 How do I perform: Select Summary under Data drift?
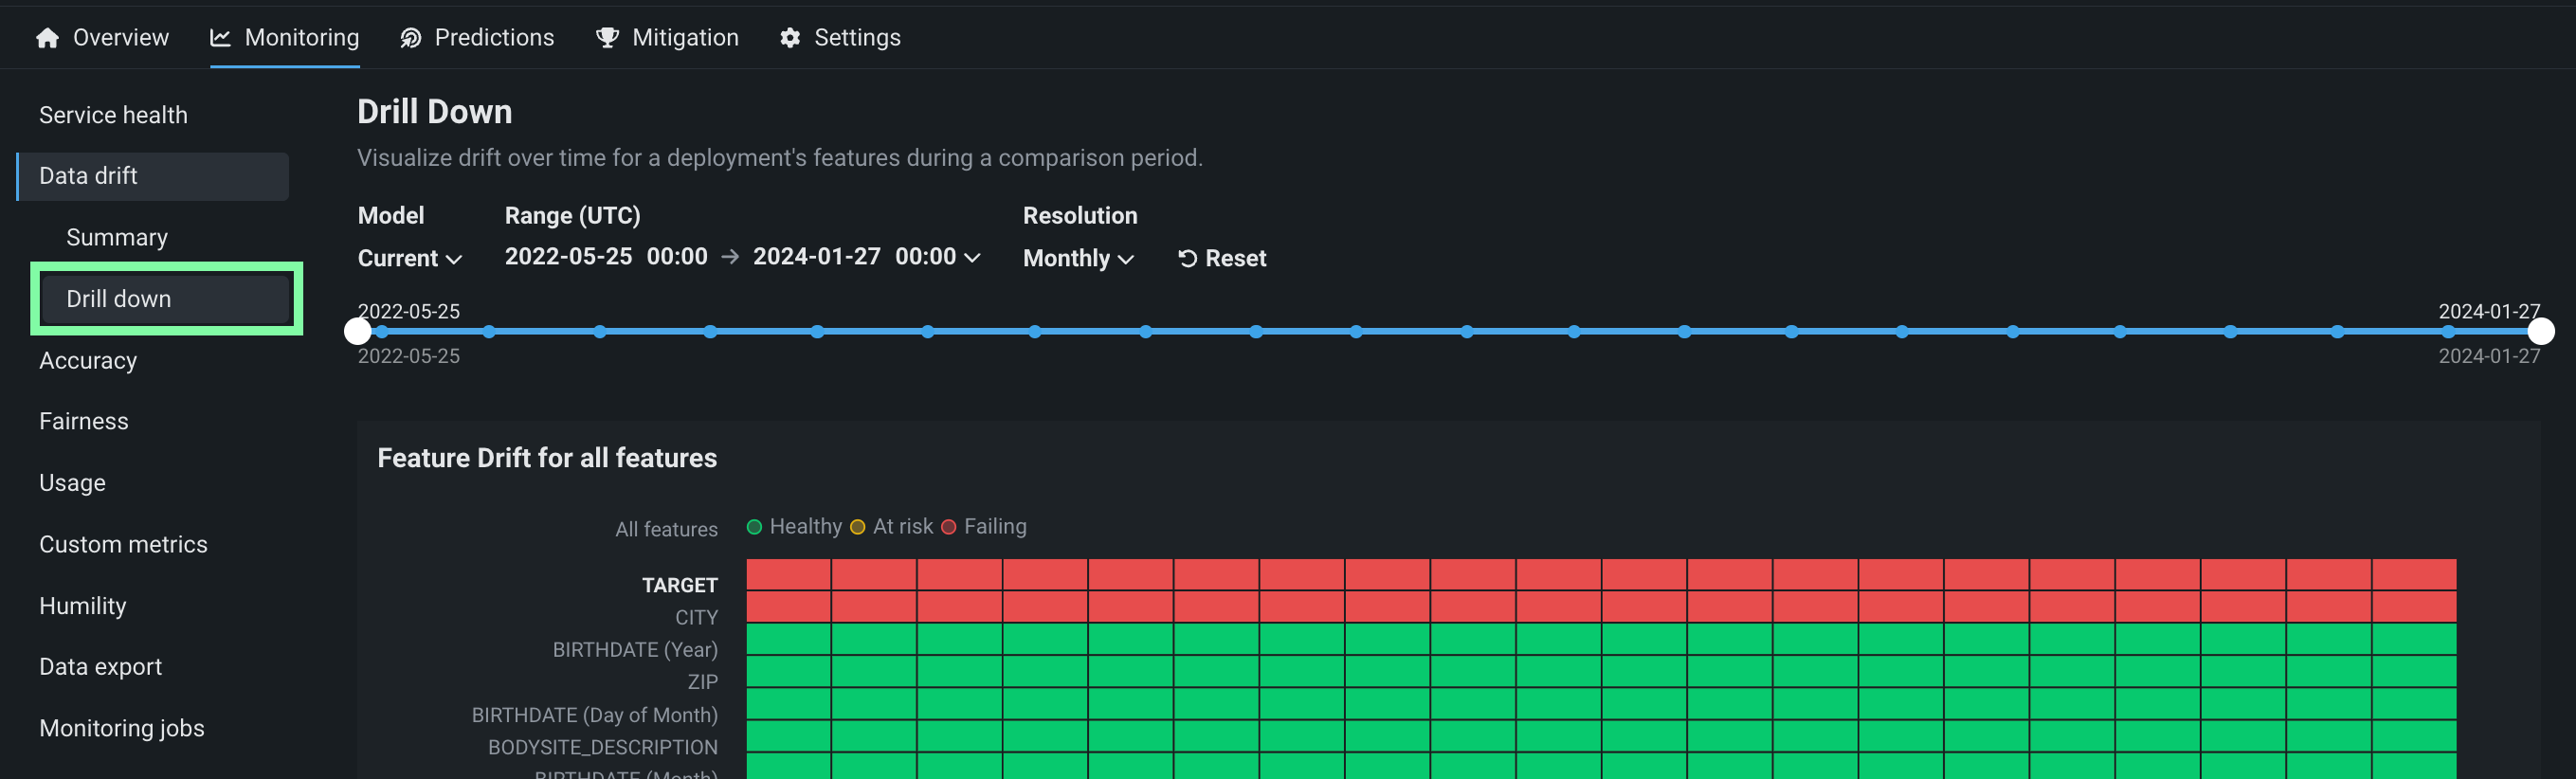coord(117,238)
